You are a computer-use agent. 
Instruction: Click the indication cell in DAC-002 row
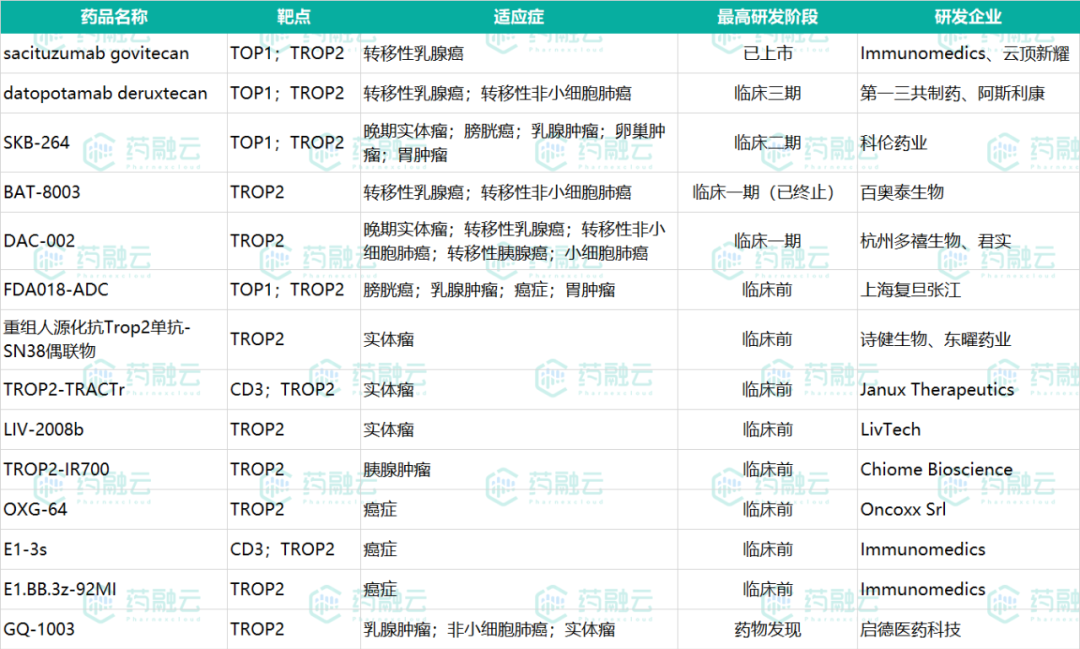519,241
